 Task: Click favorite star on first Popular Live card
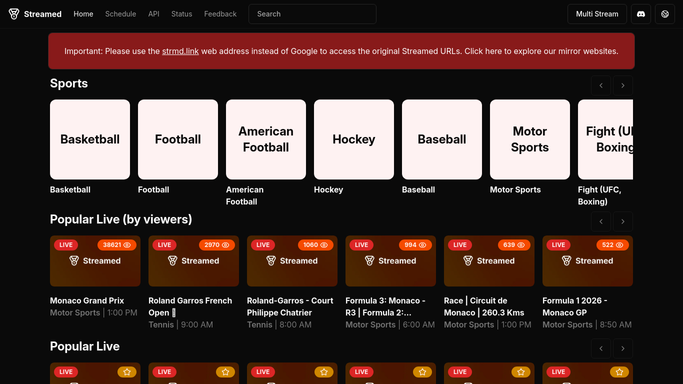pos(127,372)
